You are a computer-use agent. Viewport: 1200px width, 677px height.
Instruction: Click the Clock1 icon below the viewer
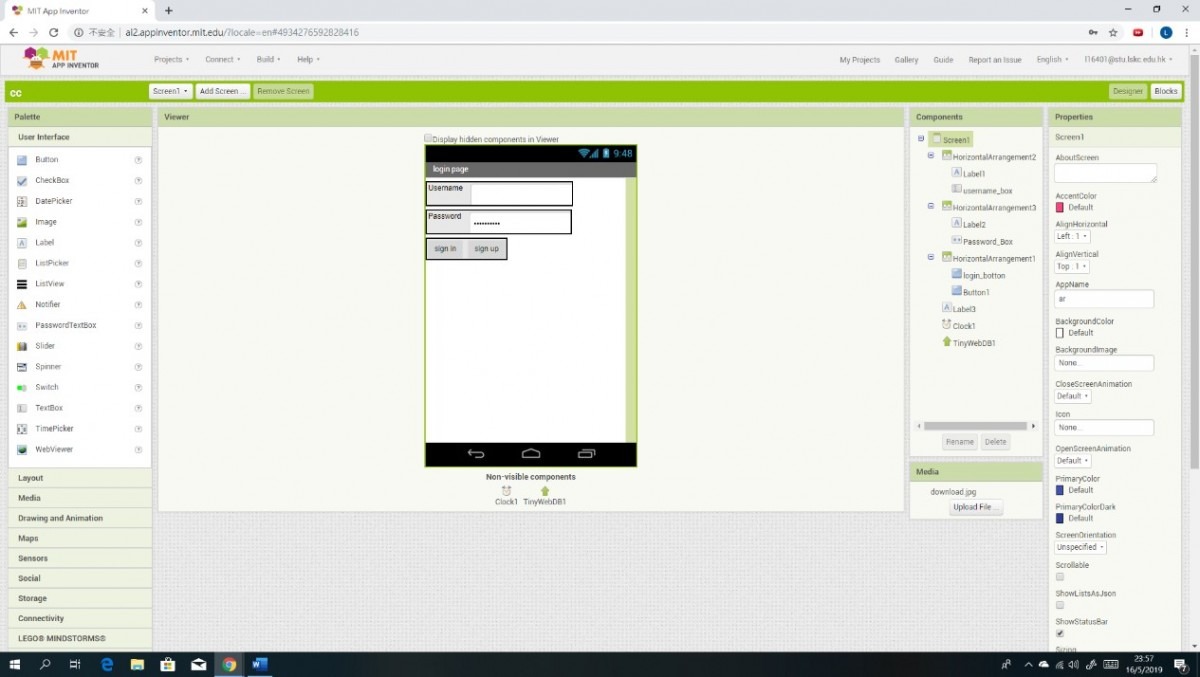pos(506,491)
